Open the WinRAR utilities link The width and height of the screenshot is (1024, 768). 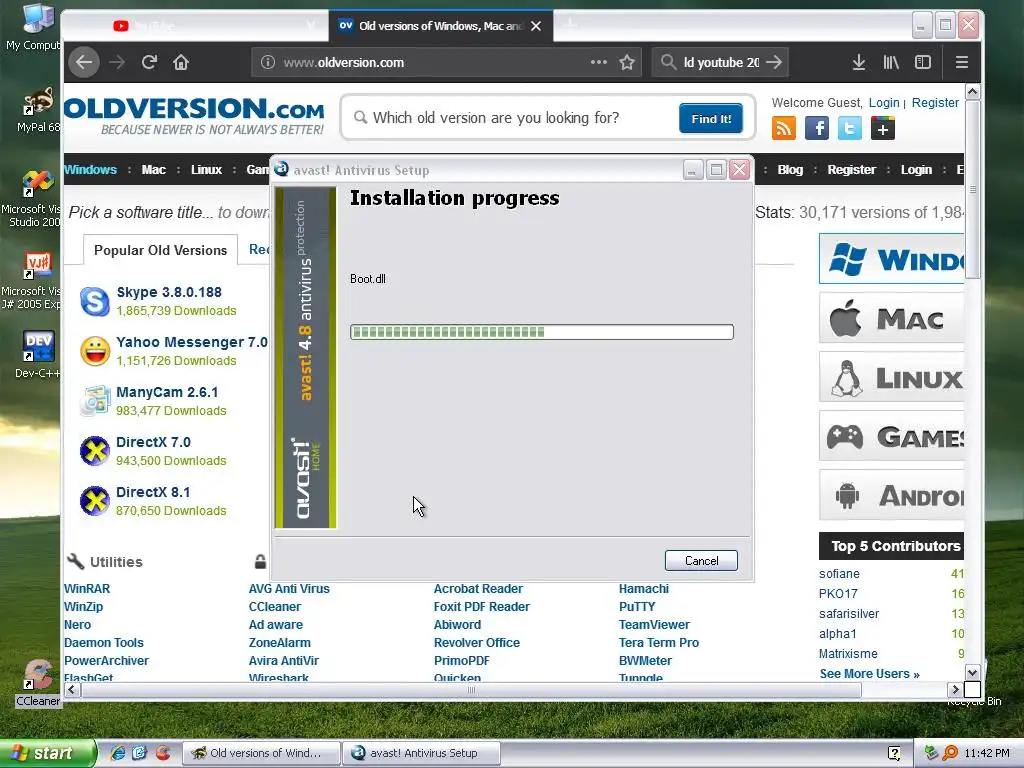click(87, 588)
